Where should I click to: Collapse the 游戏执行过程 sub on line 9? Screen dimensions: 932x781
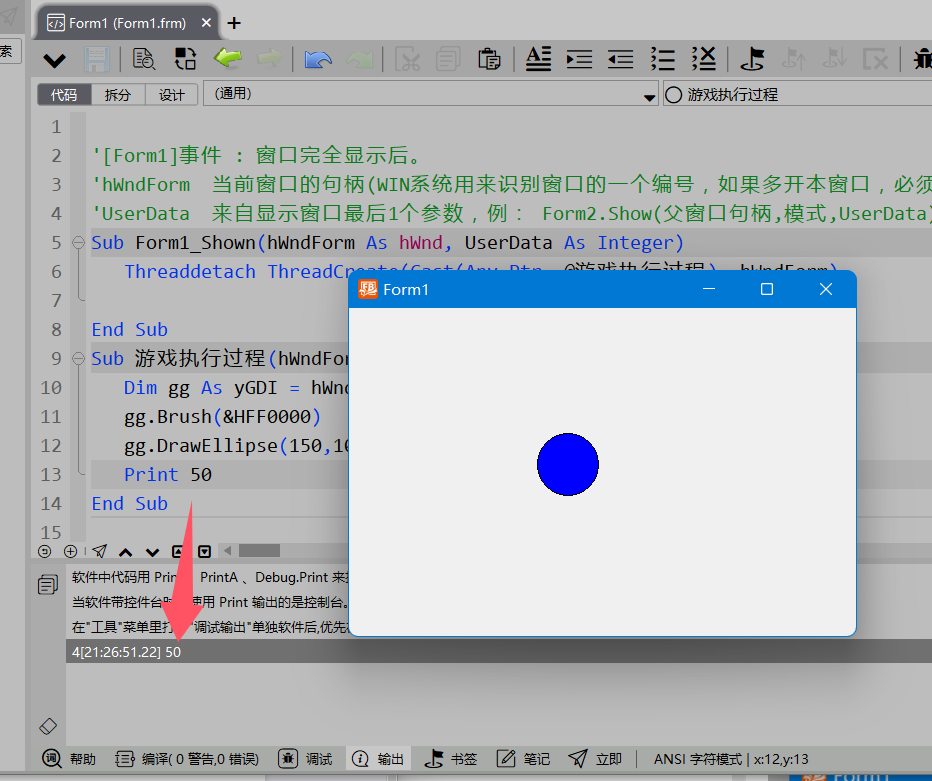pyautogui.click(x=78, y=359)
